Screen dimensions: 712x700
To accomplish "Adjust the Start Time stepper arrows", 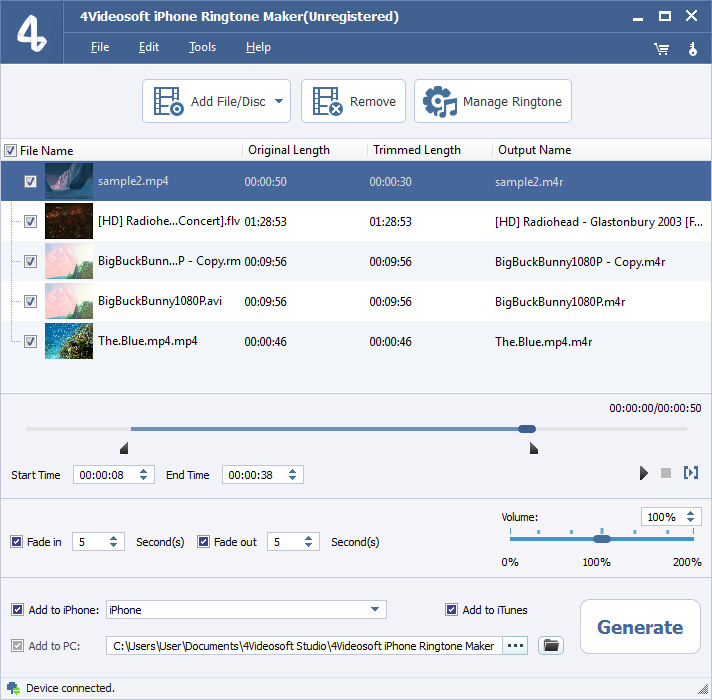I will 143,474.
